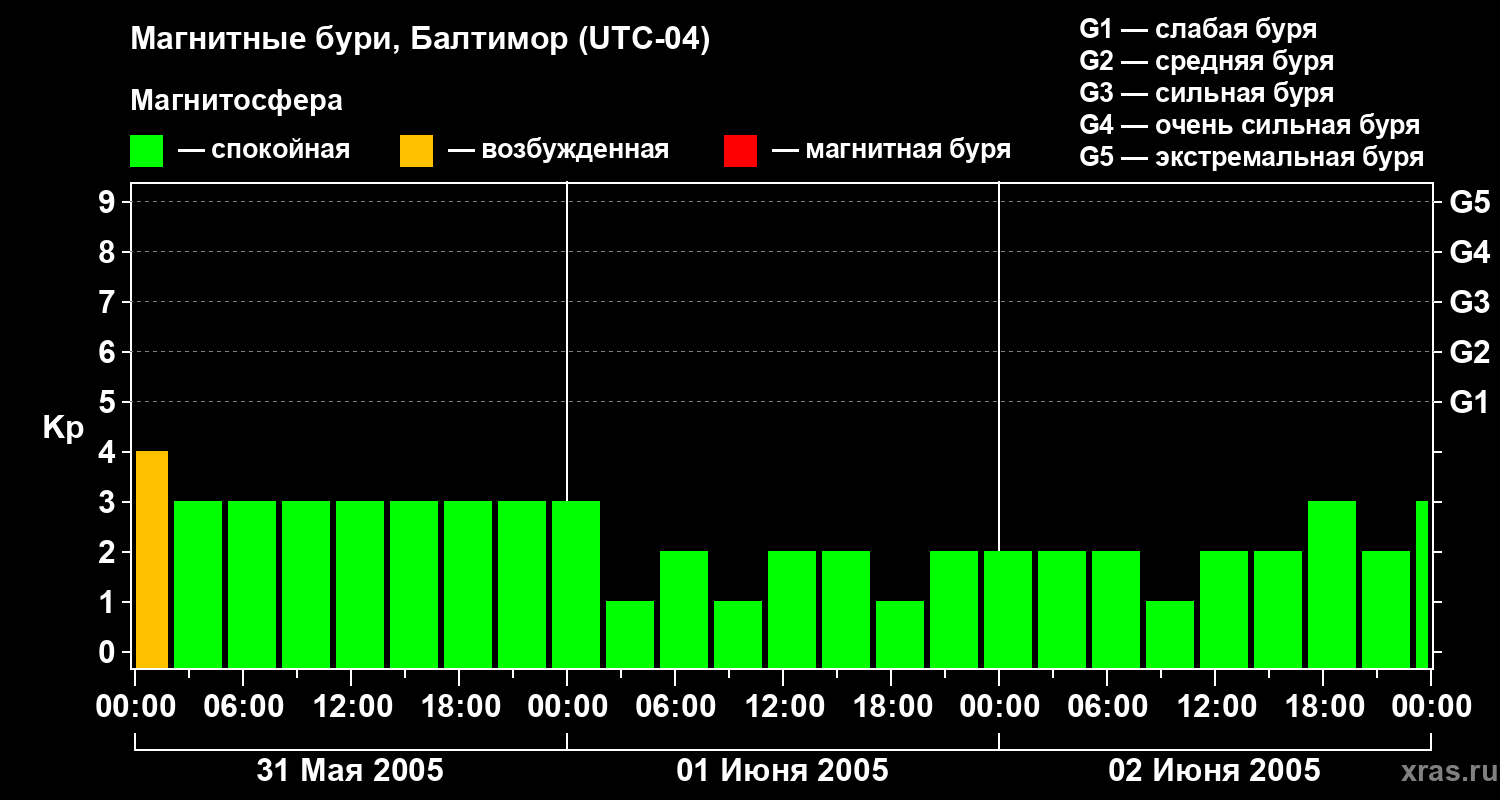Click the "G4" label on the right axis
1500x800 pixels.
tap(1469, 253)
